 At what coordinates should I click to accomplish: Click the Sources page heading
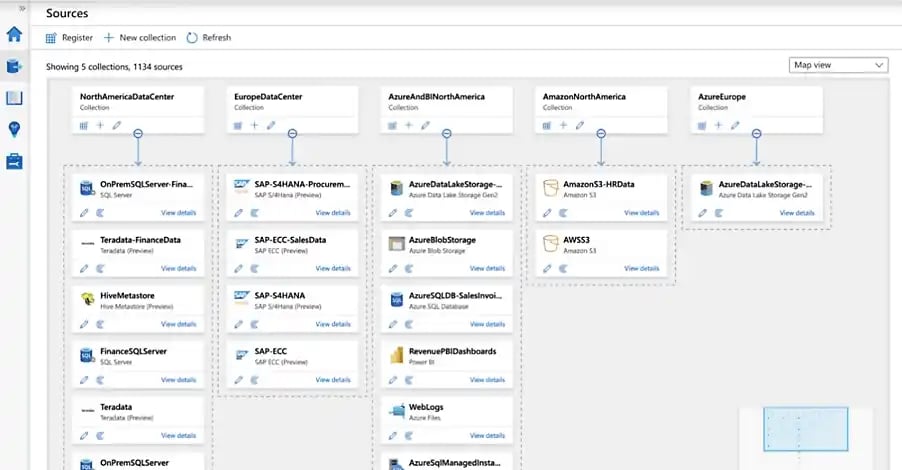(67, 13)
